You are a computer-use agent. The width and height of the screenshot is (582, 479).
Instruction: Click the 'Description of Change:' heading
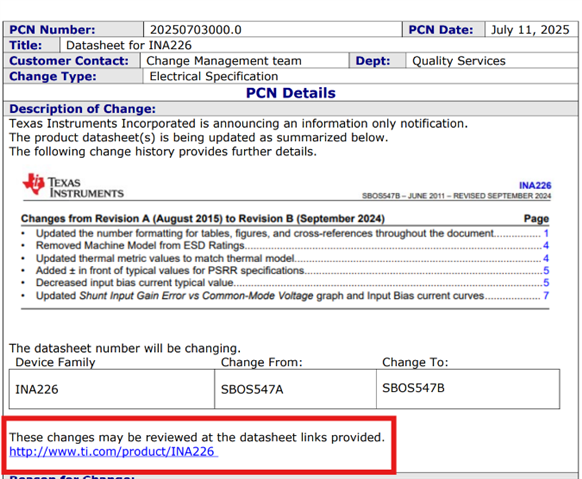pos(82,109)
